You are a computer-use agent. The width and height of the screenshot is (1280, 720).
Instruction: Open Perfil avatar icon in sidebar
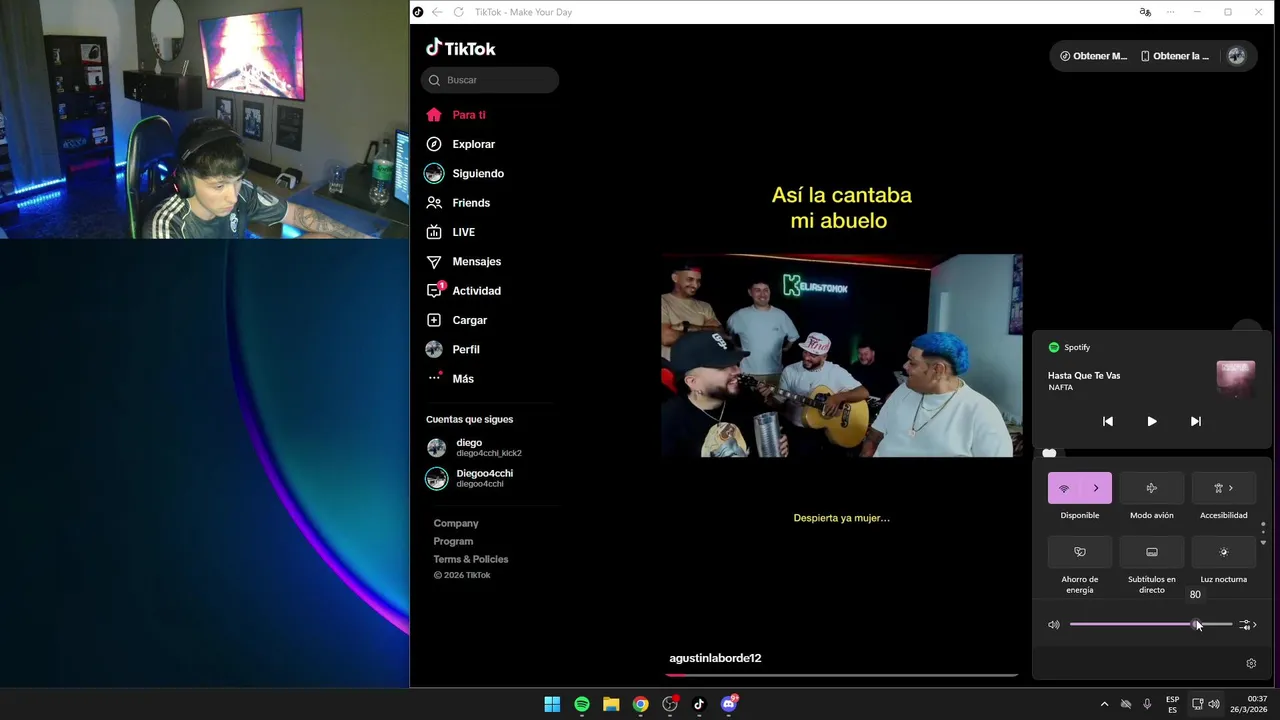[x=434, y=349]
